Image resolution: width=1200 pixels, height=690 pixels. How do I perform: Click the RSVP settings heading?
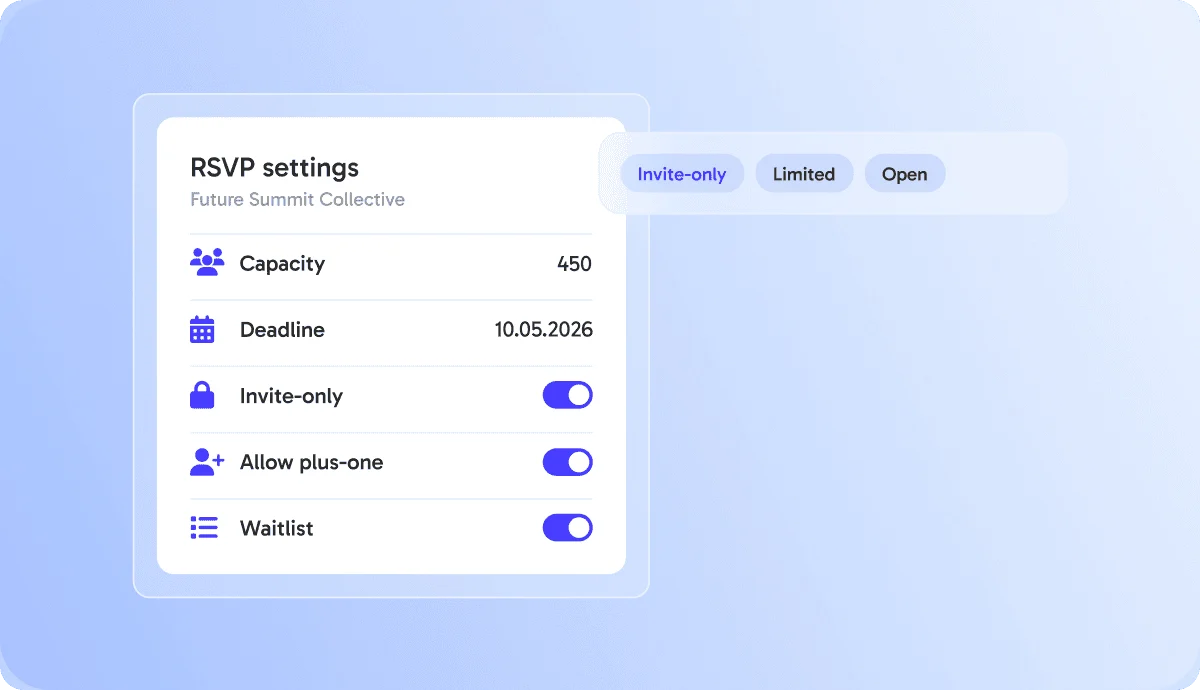coord(274,167)
